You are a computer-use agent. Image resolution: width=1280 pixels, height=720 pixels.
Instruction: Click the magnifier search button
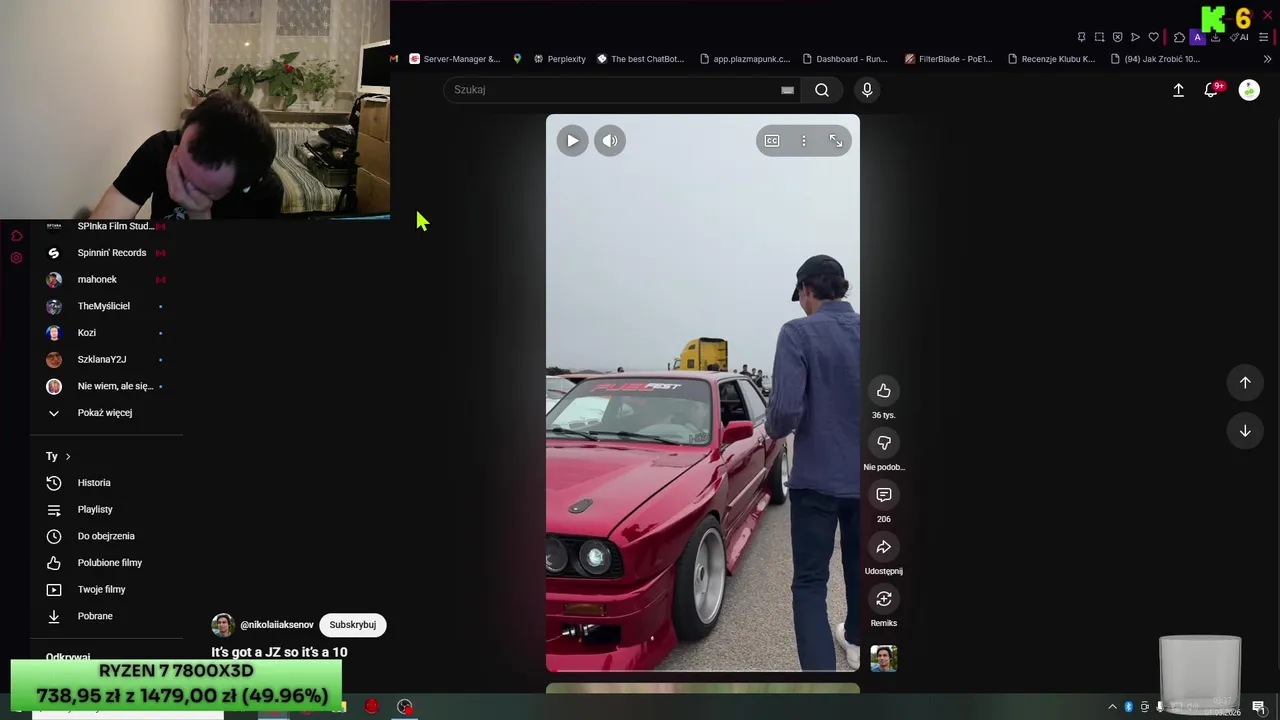(x=822, y=90)
